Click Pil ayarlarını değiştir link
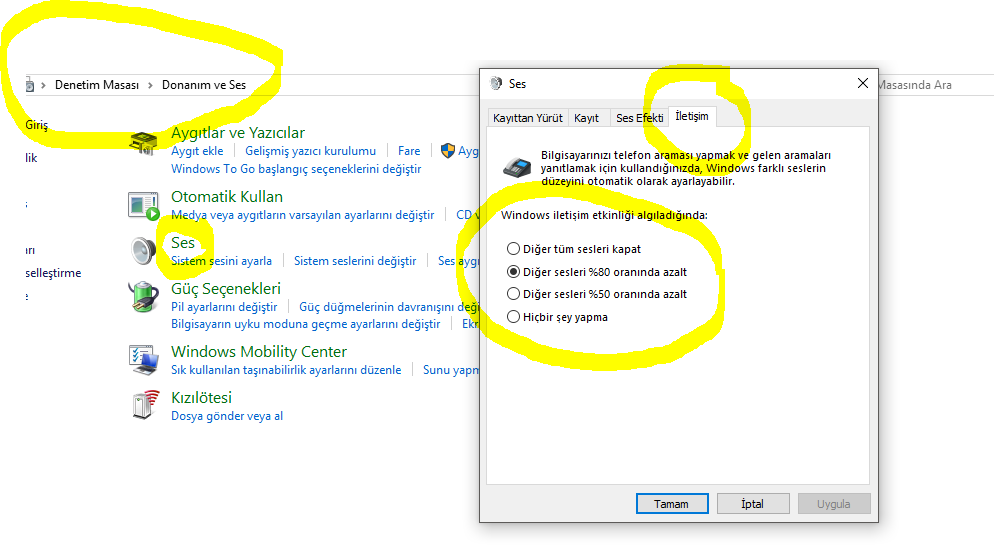Viewport: 994px width, 552px height. 224,307
